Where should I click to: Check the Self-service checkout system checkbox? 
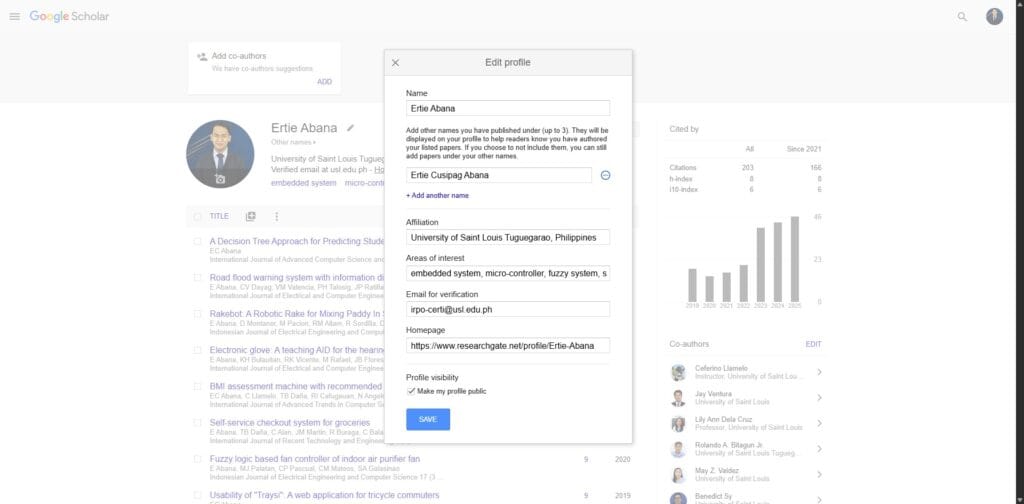click(197, 422)
